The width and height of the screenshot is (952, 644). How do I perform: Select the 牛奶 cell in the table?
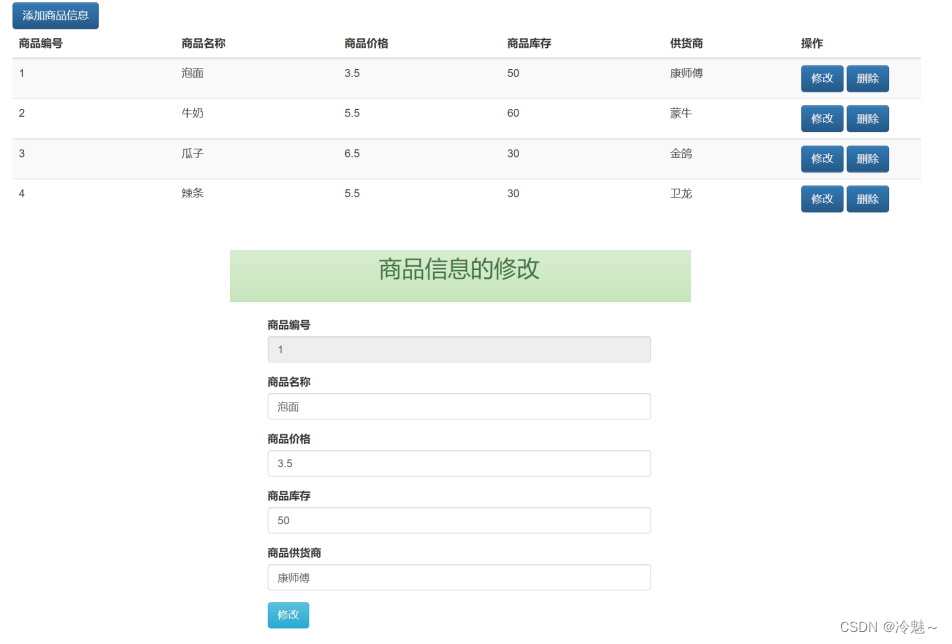(192, 113)
